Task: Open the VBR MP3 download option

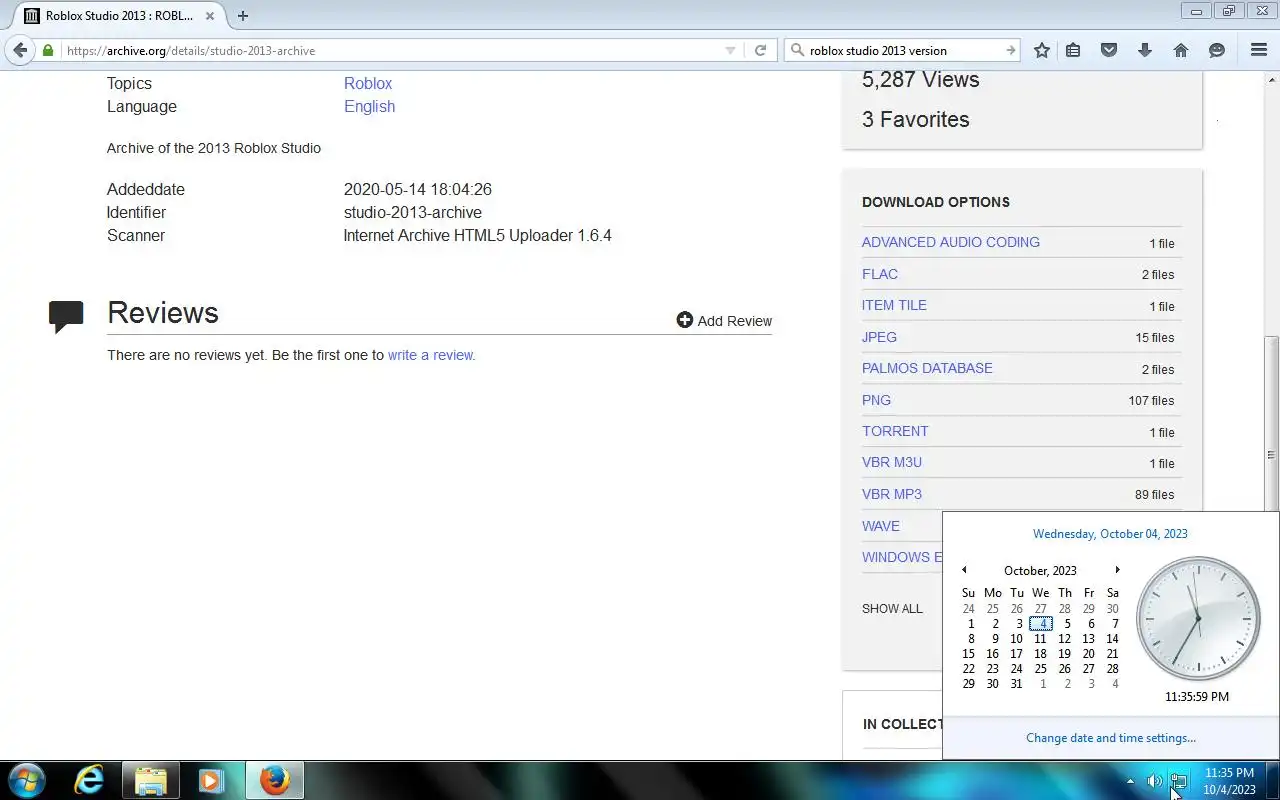Action: (892, 494)
